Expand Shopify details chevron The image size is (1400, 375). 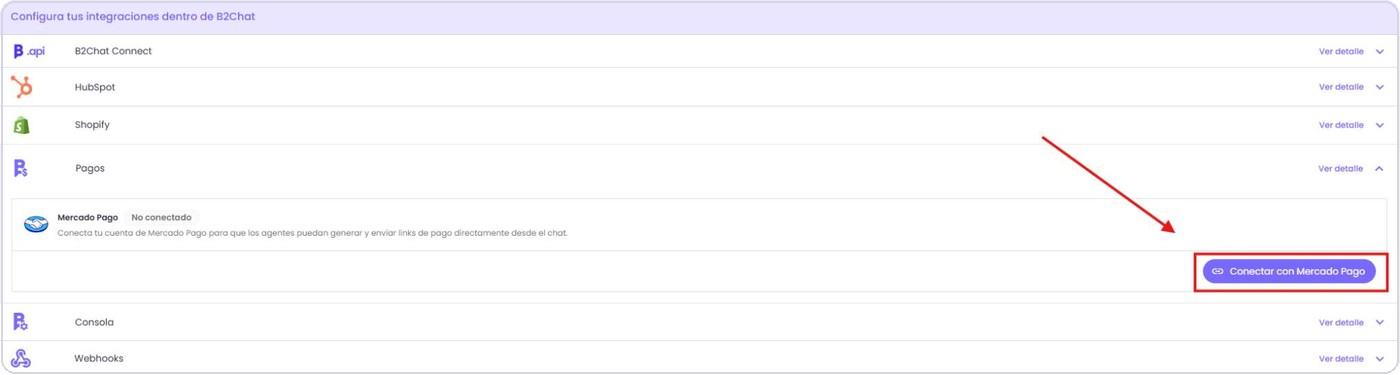point(1379,125)
